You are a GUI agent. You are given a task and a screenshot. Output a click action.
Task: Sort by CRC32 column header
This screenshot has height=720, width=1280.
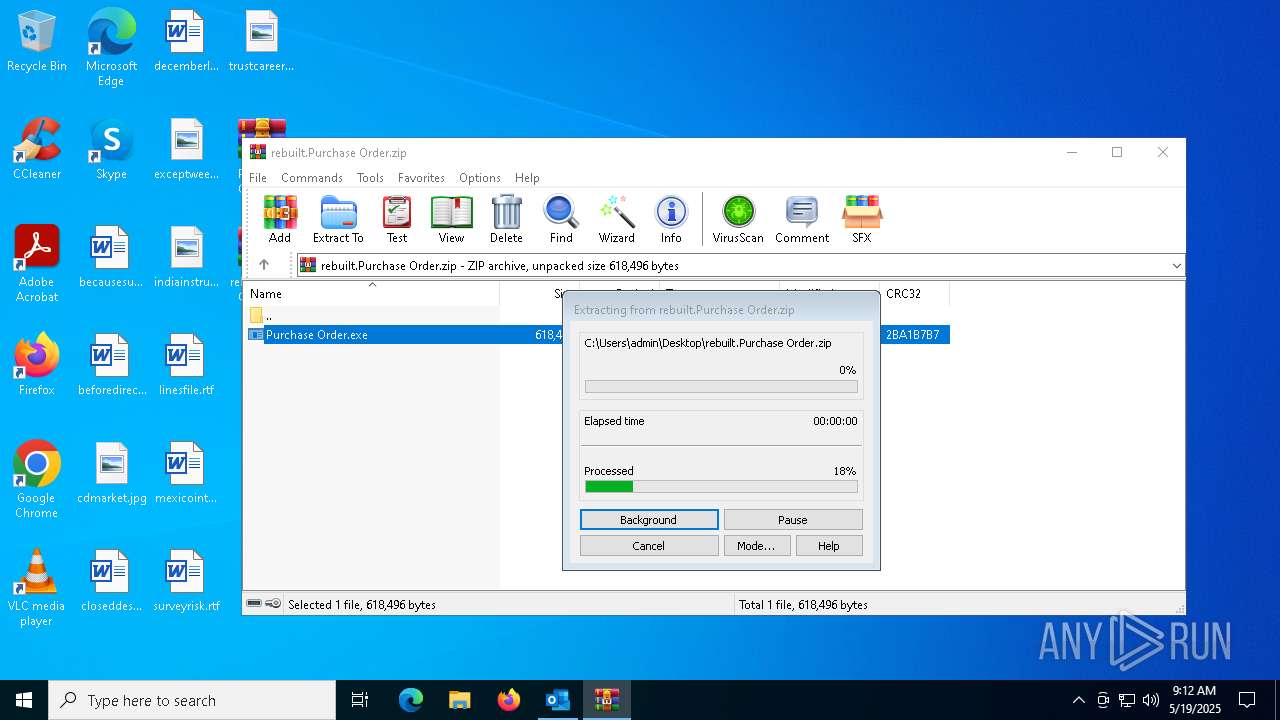(914, 294)
